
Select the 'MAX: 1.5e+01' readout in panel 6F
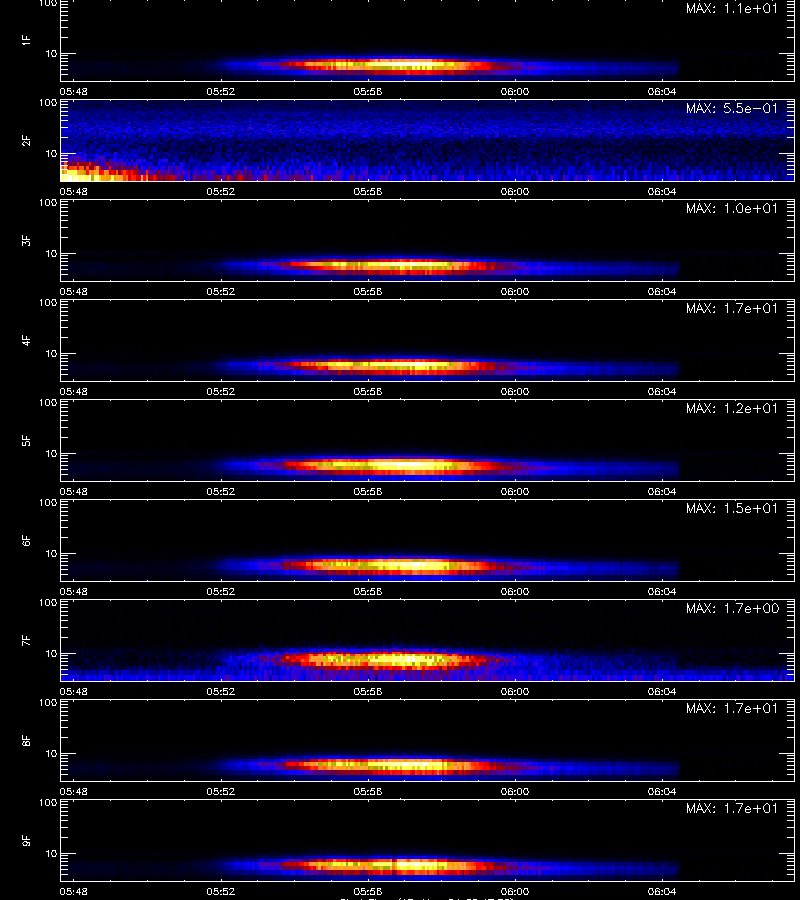click(x=732, y=509)
